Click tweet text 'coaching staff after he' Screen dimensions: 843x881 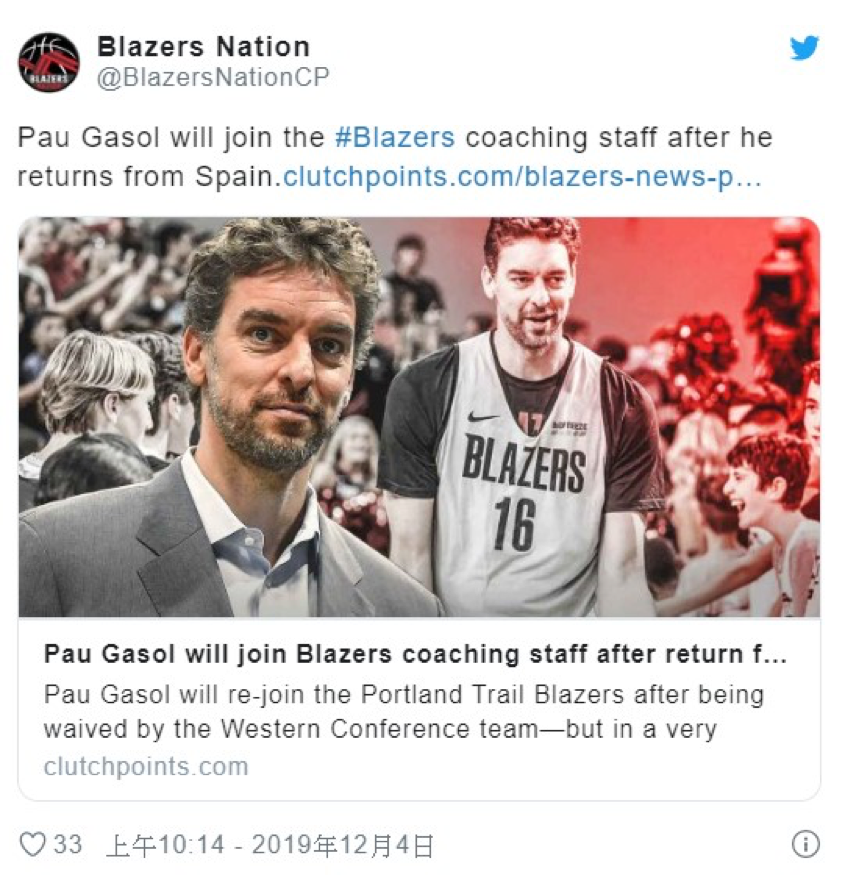(x=619, y=138)
